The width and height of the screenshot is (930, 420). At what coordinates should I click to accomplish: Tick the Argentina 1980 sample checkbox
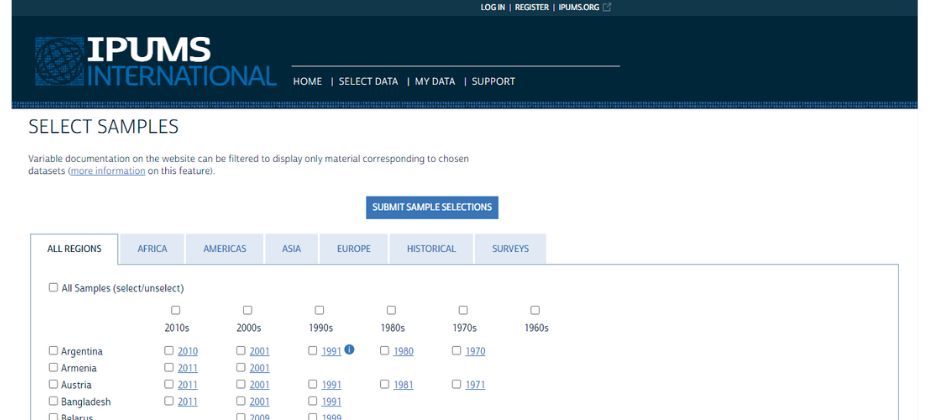[x=384, y=351]
